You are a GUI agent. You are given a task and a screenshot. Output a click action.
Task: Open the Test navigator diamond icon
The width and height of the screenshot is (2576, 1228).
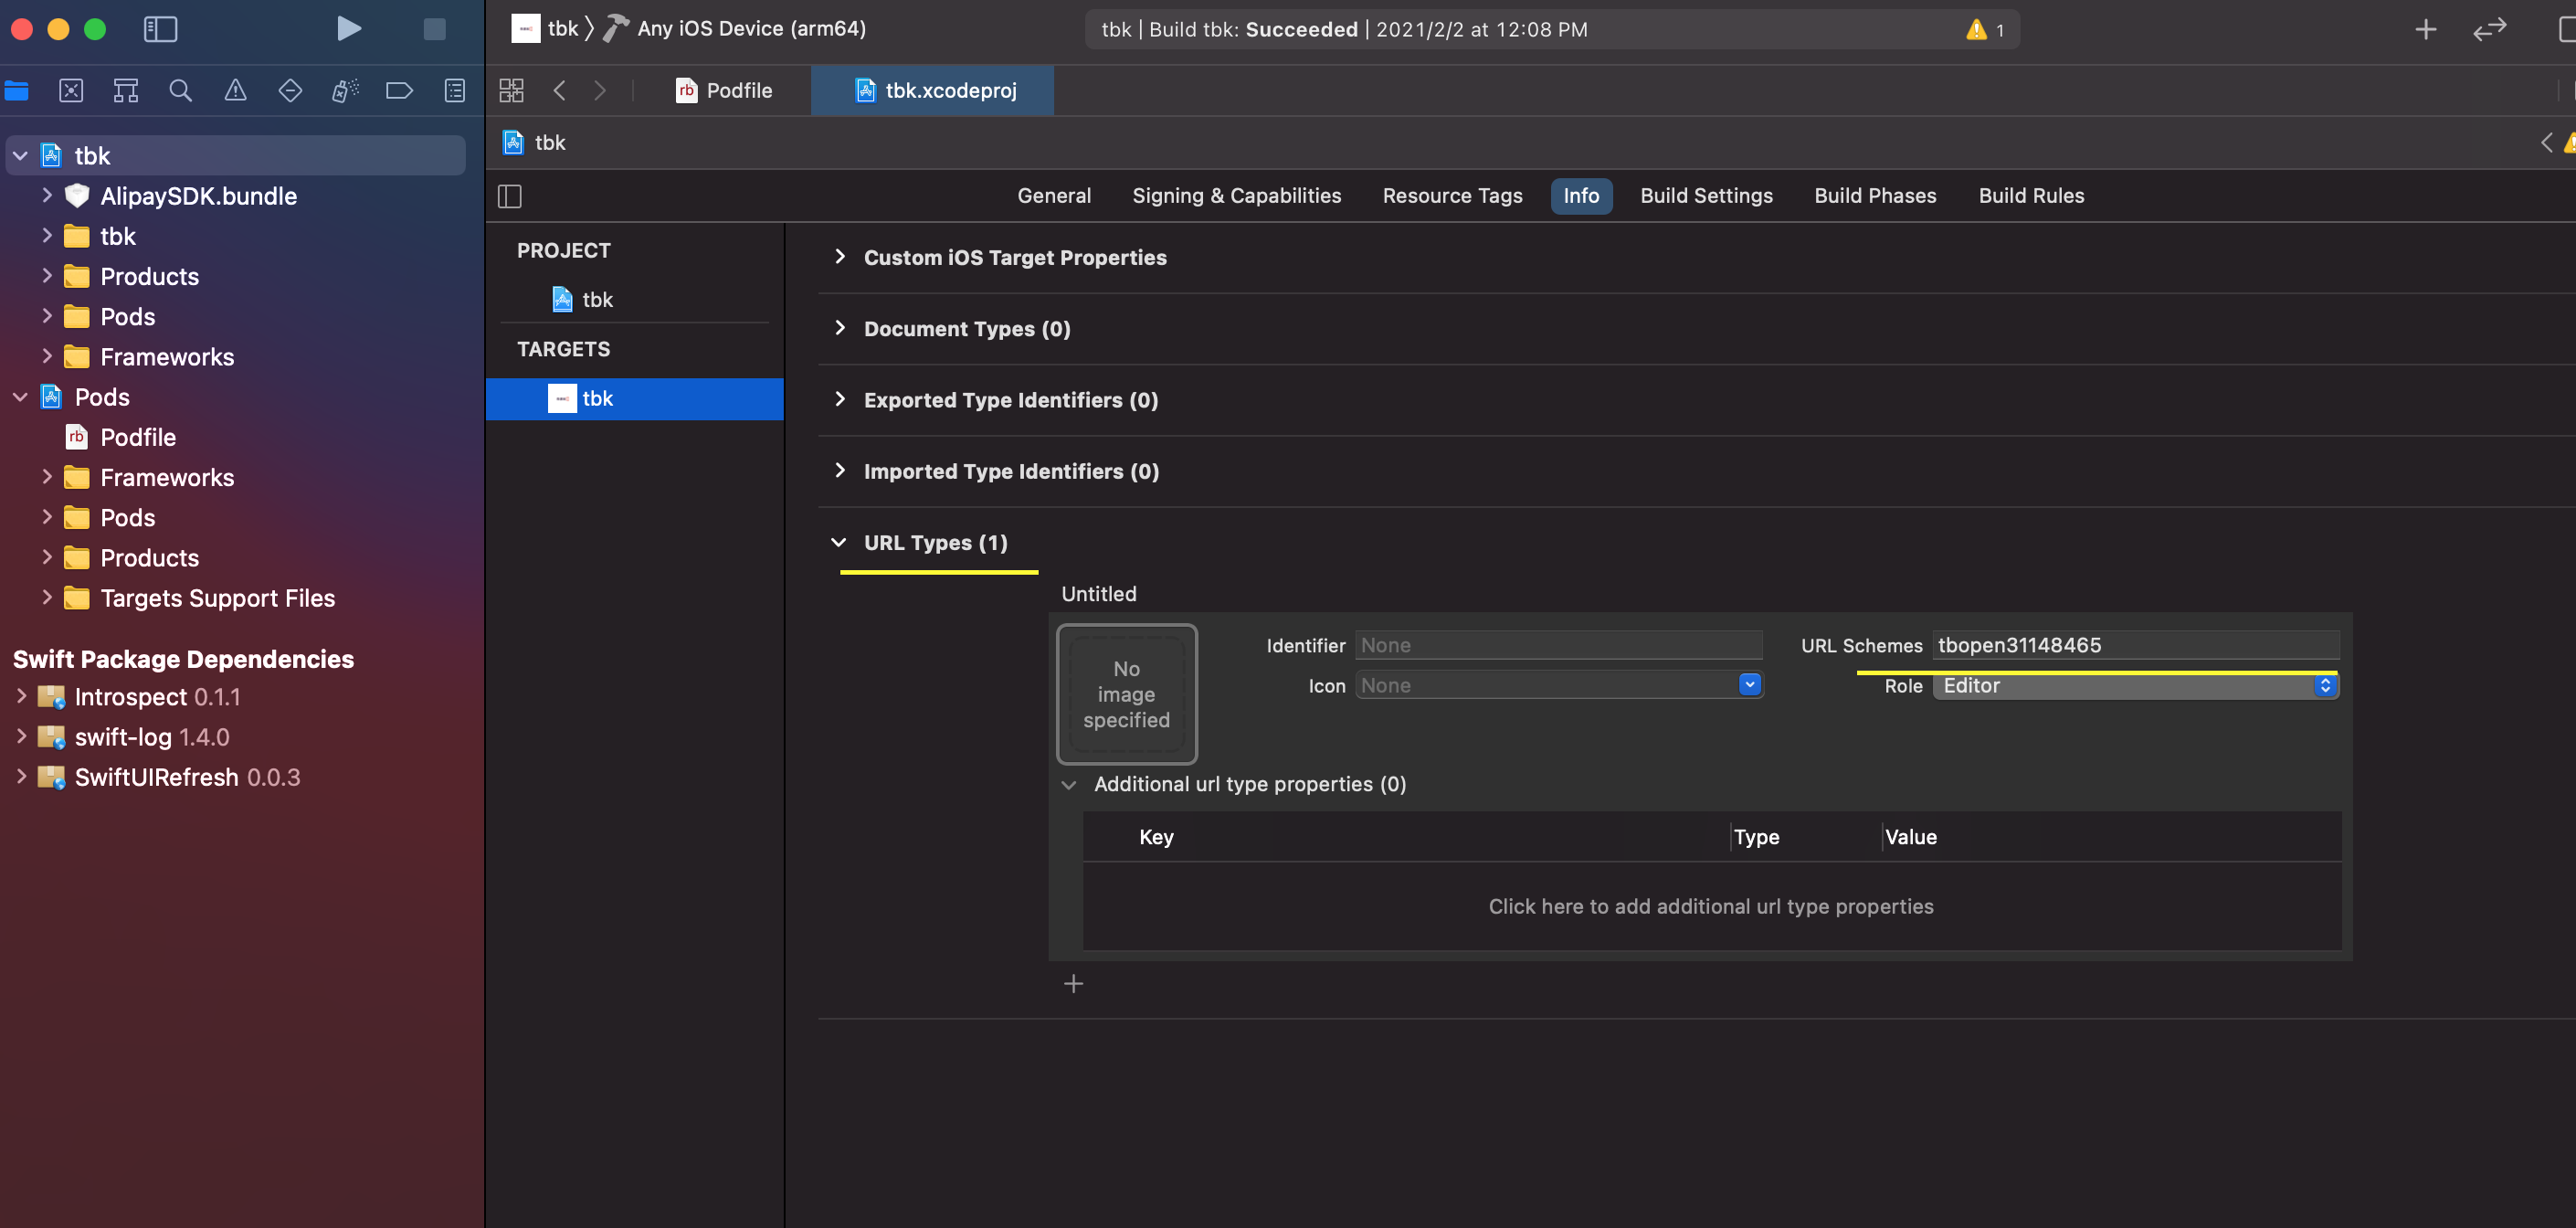[x=290, y=91]
